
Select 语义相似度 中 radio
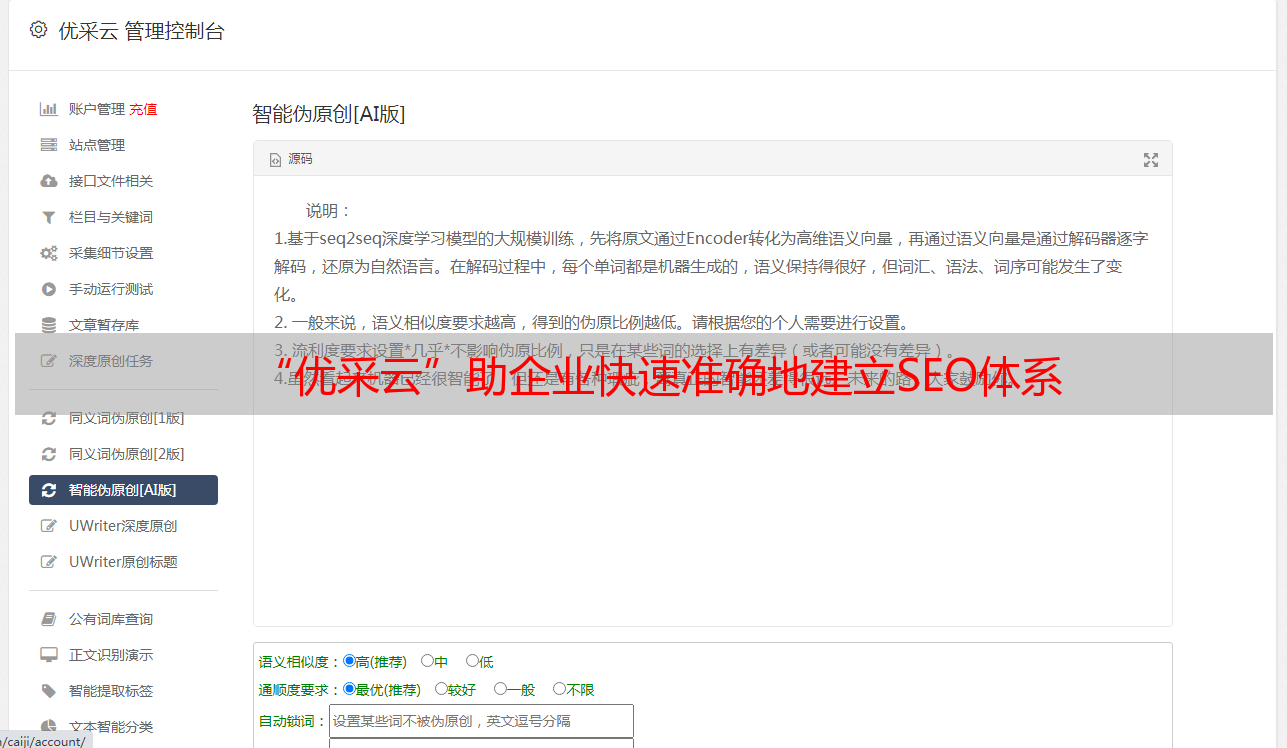point(427,661)
